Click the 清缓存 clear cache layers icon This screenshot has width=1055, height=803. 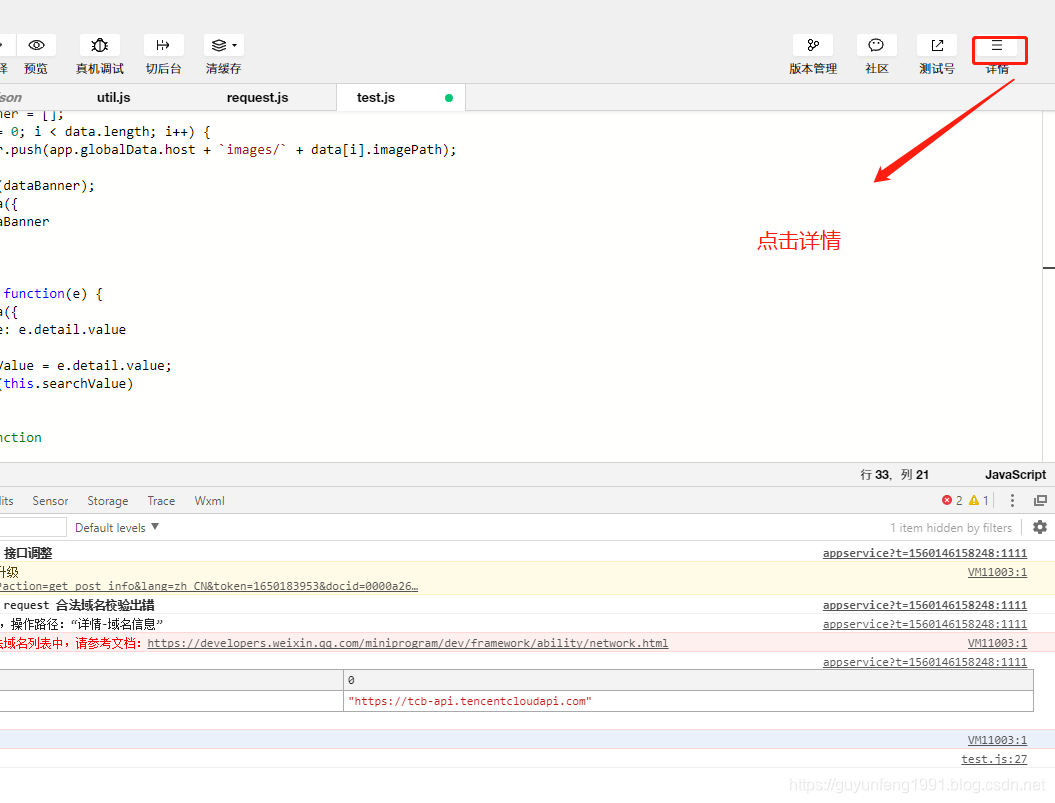click(219, 45)
